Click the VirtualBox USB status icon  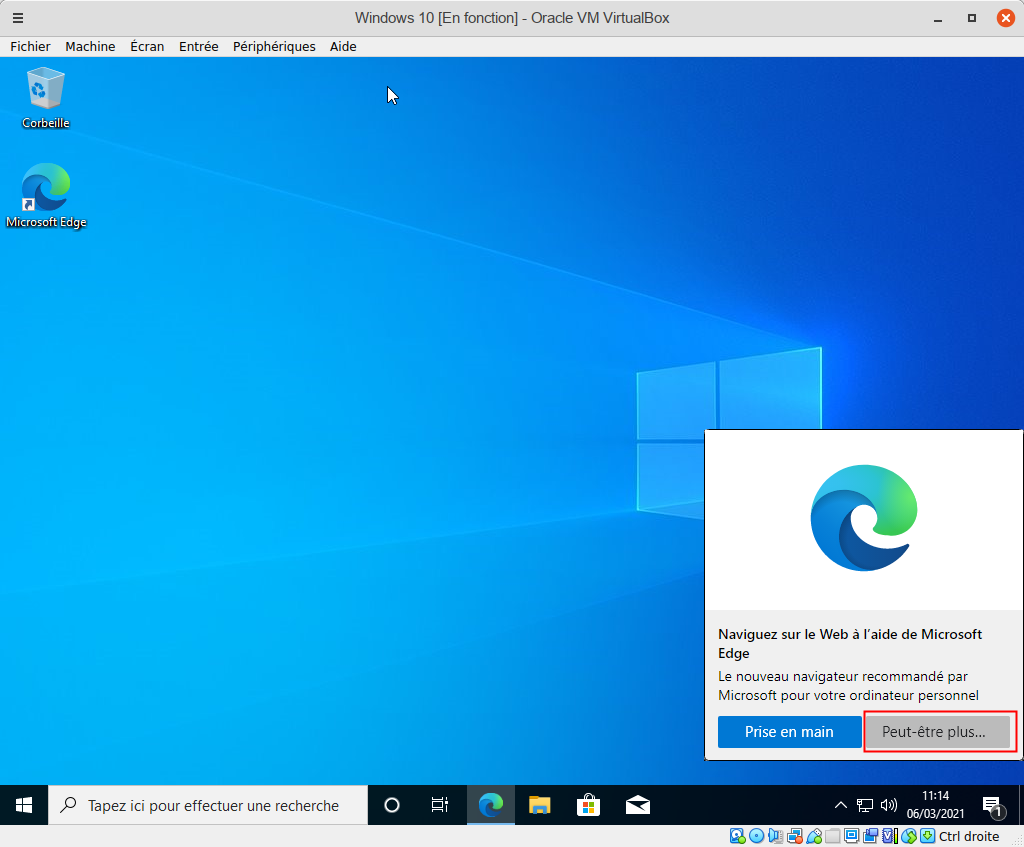(814, 836)
